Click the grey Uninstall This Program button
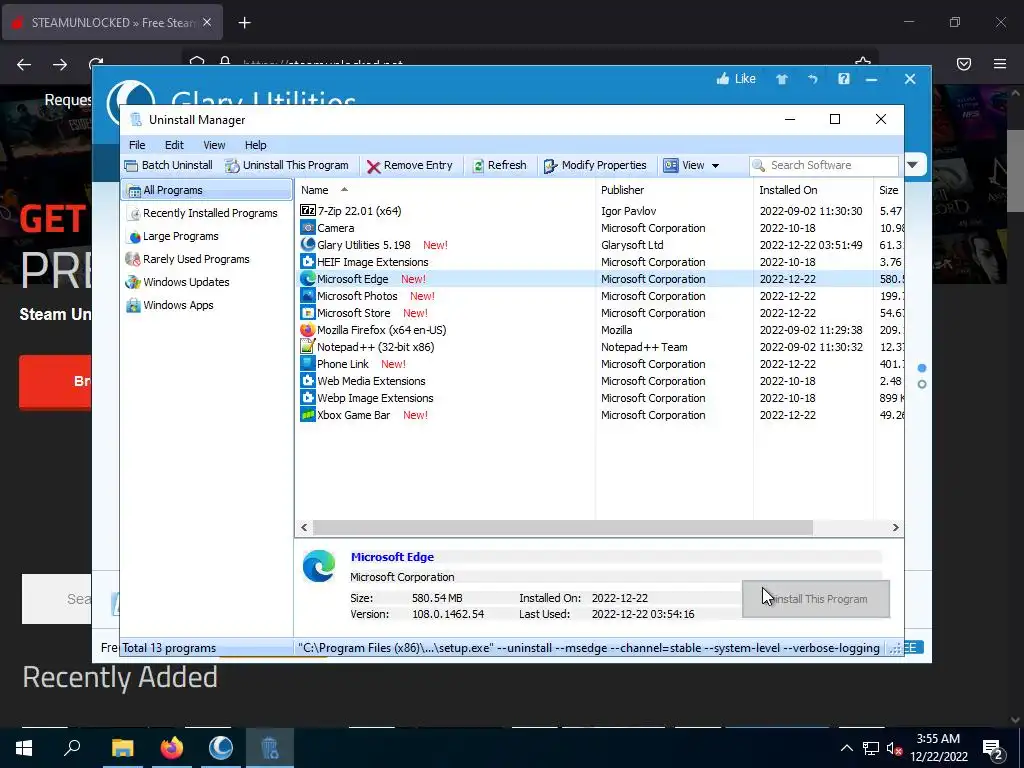Image resolution: width=1024 pixels, height=768 pixels. (816, 599)
